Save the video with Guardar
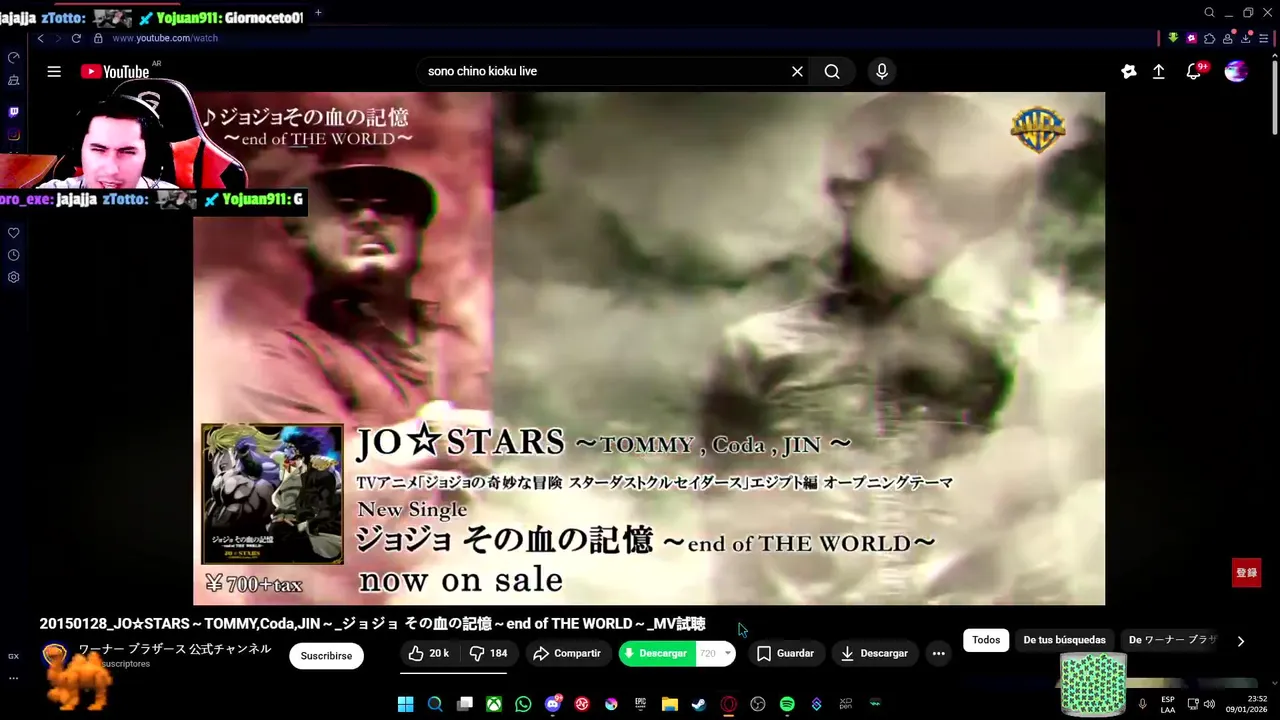 pyautogui.click(x=785, y=653)
